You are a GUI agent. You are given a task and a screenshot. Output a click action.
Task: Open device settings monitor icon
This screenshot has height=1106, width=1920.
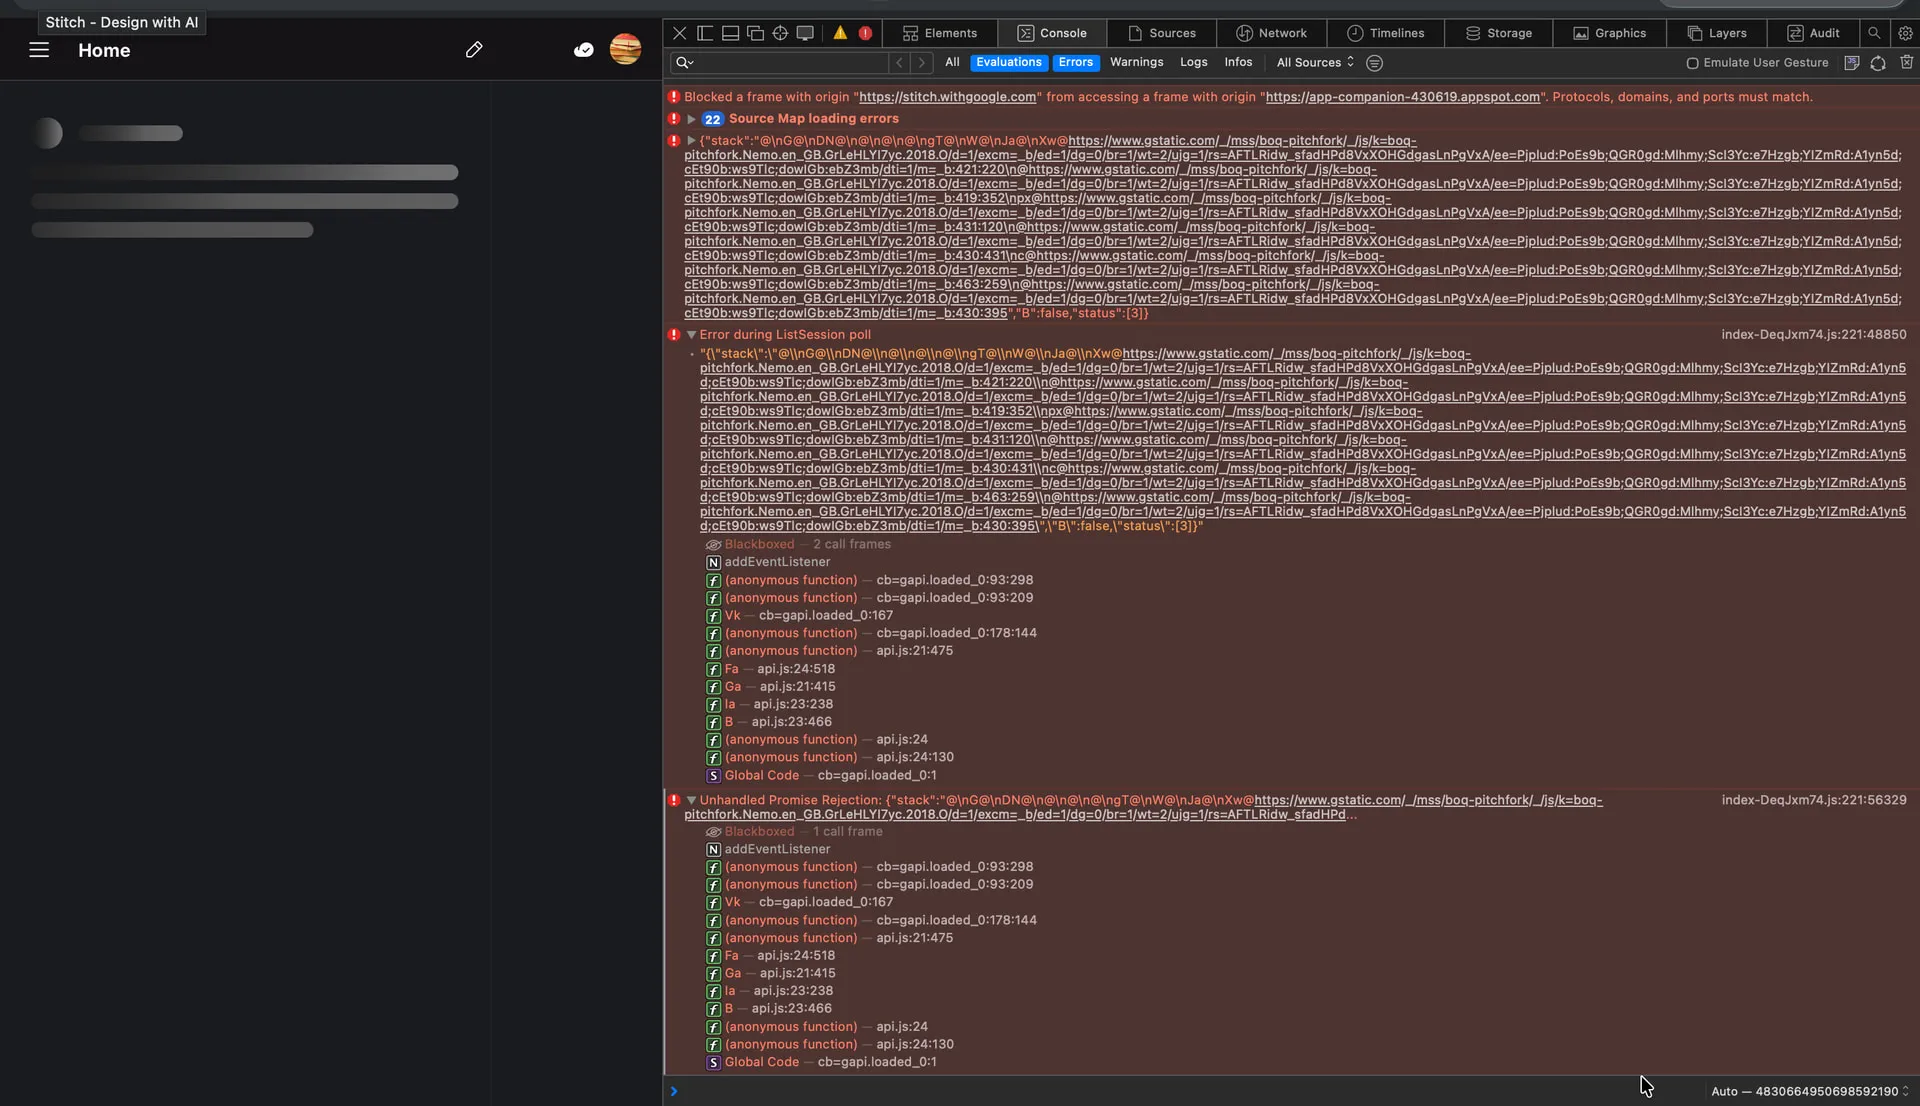(x=805, y=33)
